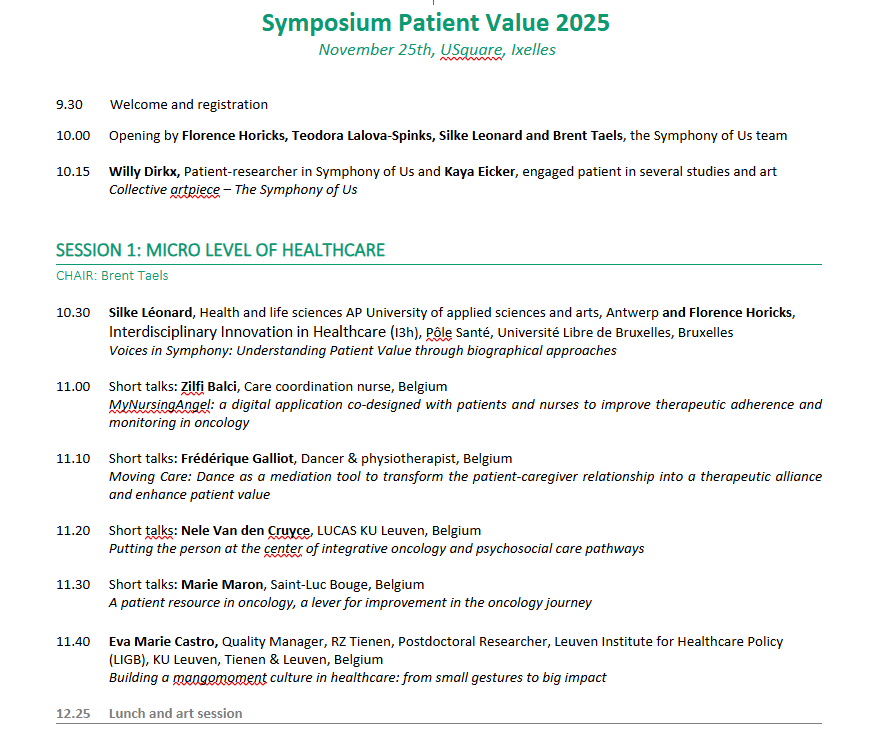Click the name 'Silke Léonard' at 10.30
Viewport: 880px width, 745px height.
tap(151, 313)
